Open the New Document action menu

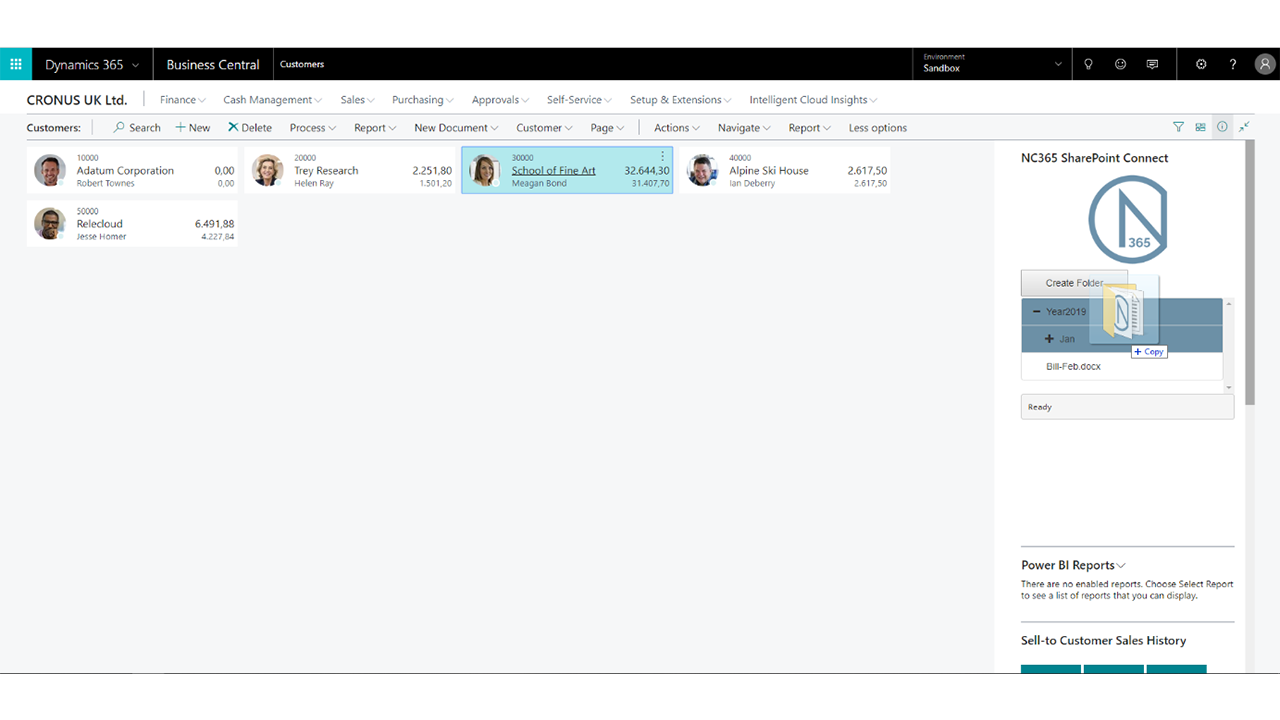(x=457, y=128)
